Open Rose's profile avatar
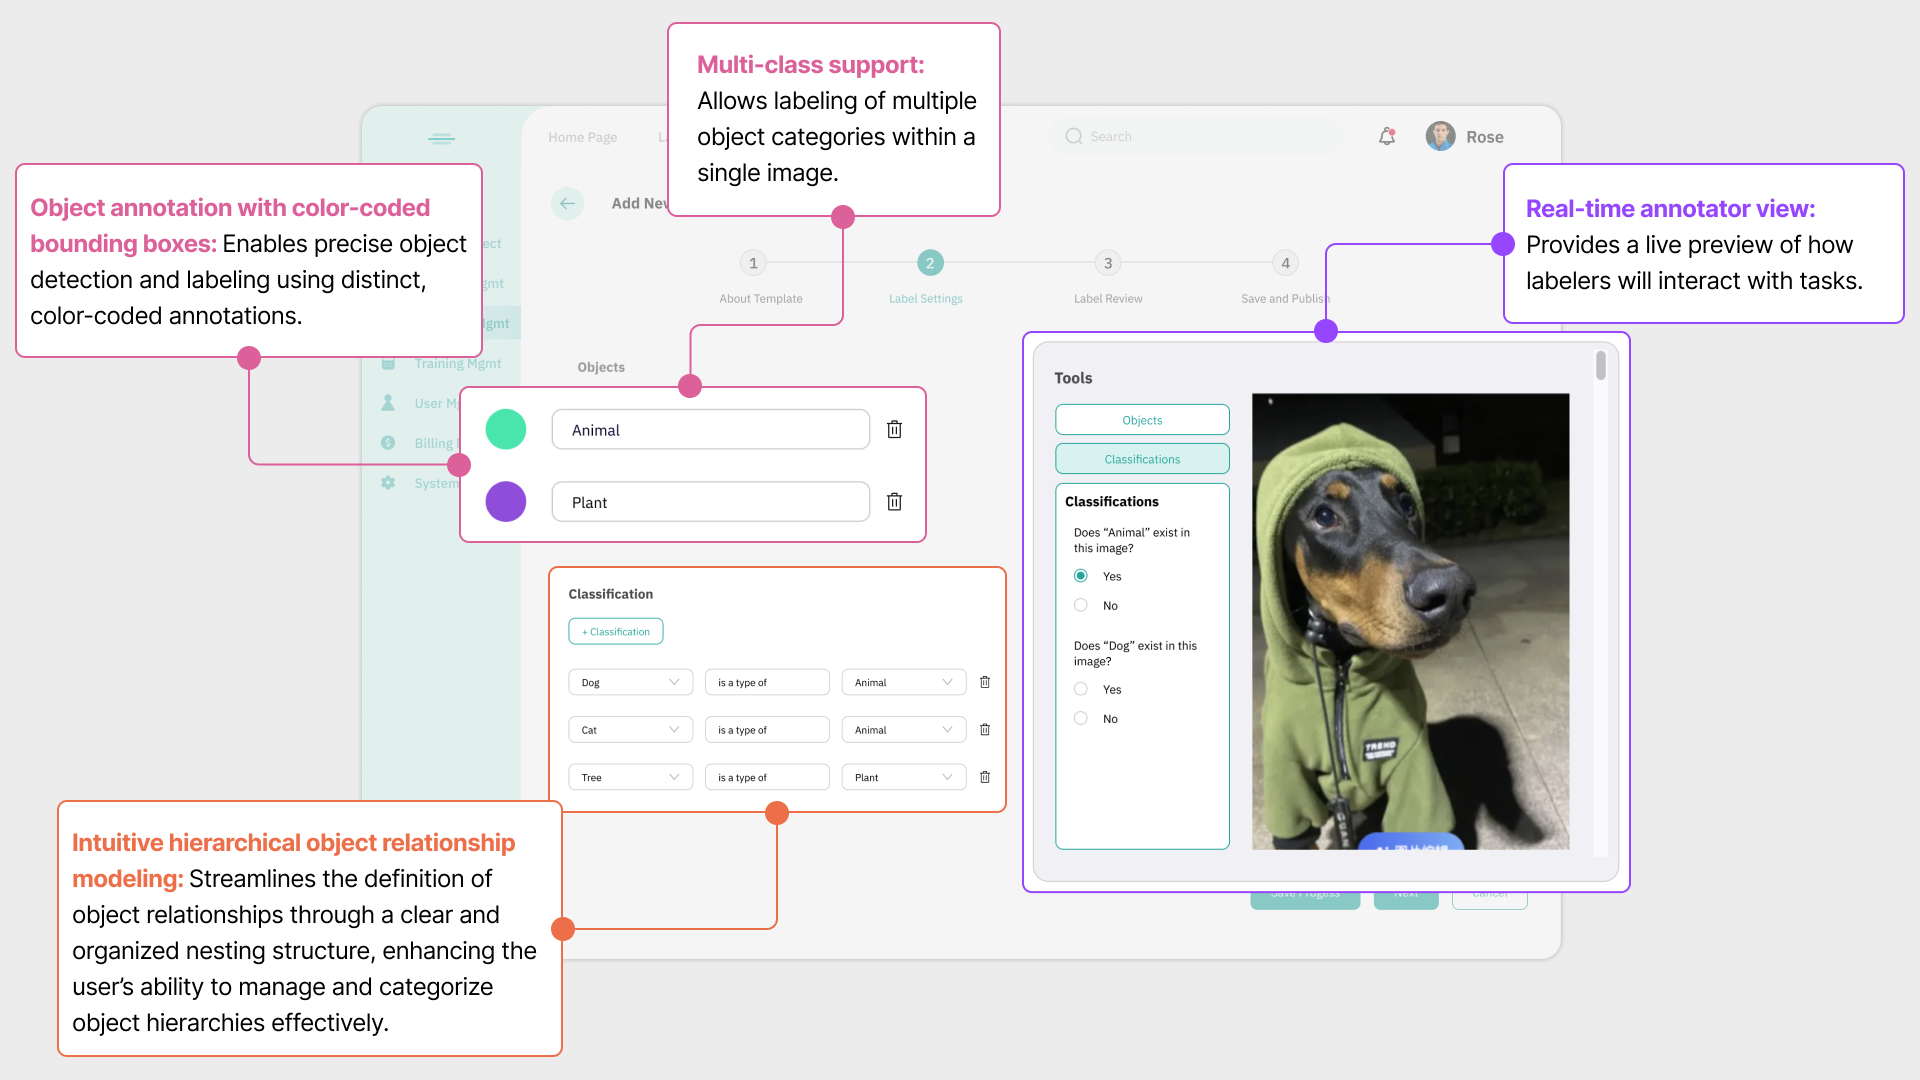1920x1080 pixels. coord(1440,137)
